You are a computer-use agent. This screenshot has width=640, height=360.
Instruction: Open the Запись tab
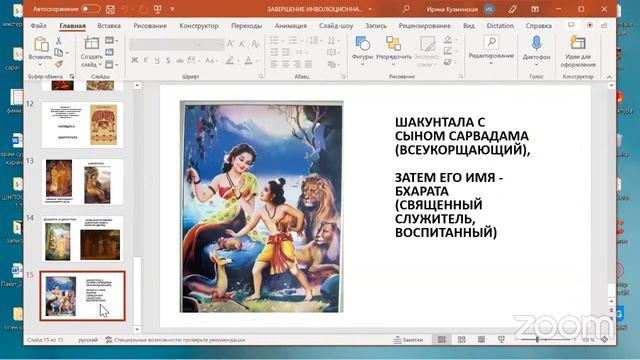click(x=376, y=26)
